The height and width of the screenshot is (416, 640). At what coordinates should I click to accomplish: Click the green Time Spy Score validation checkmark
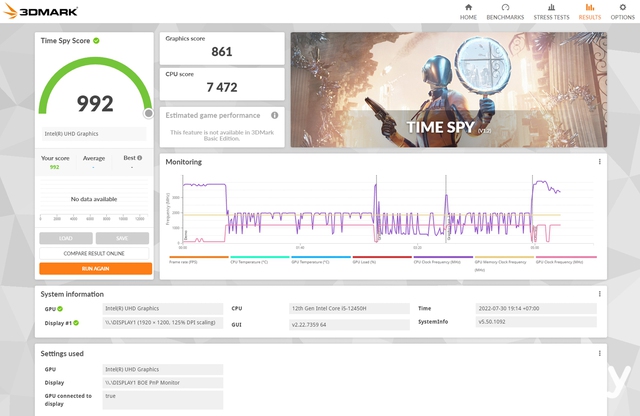coord(96,40)
